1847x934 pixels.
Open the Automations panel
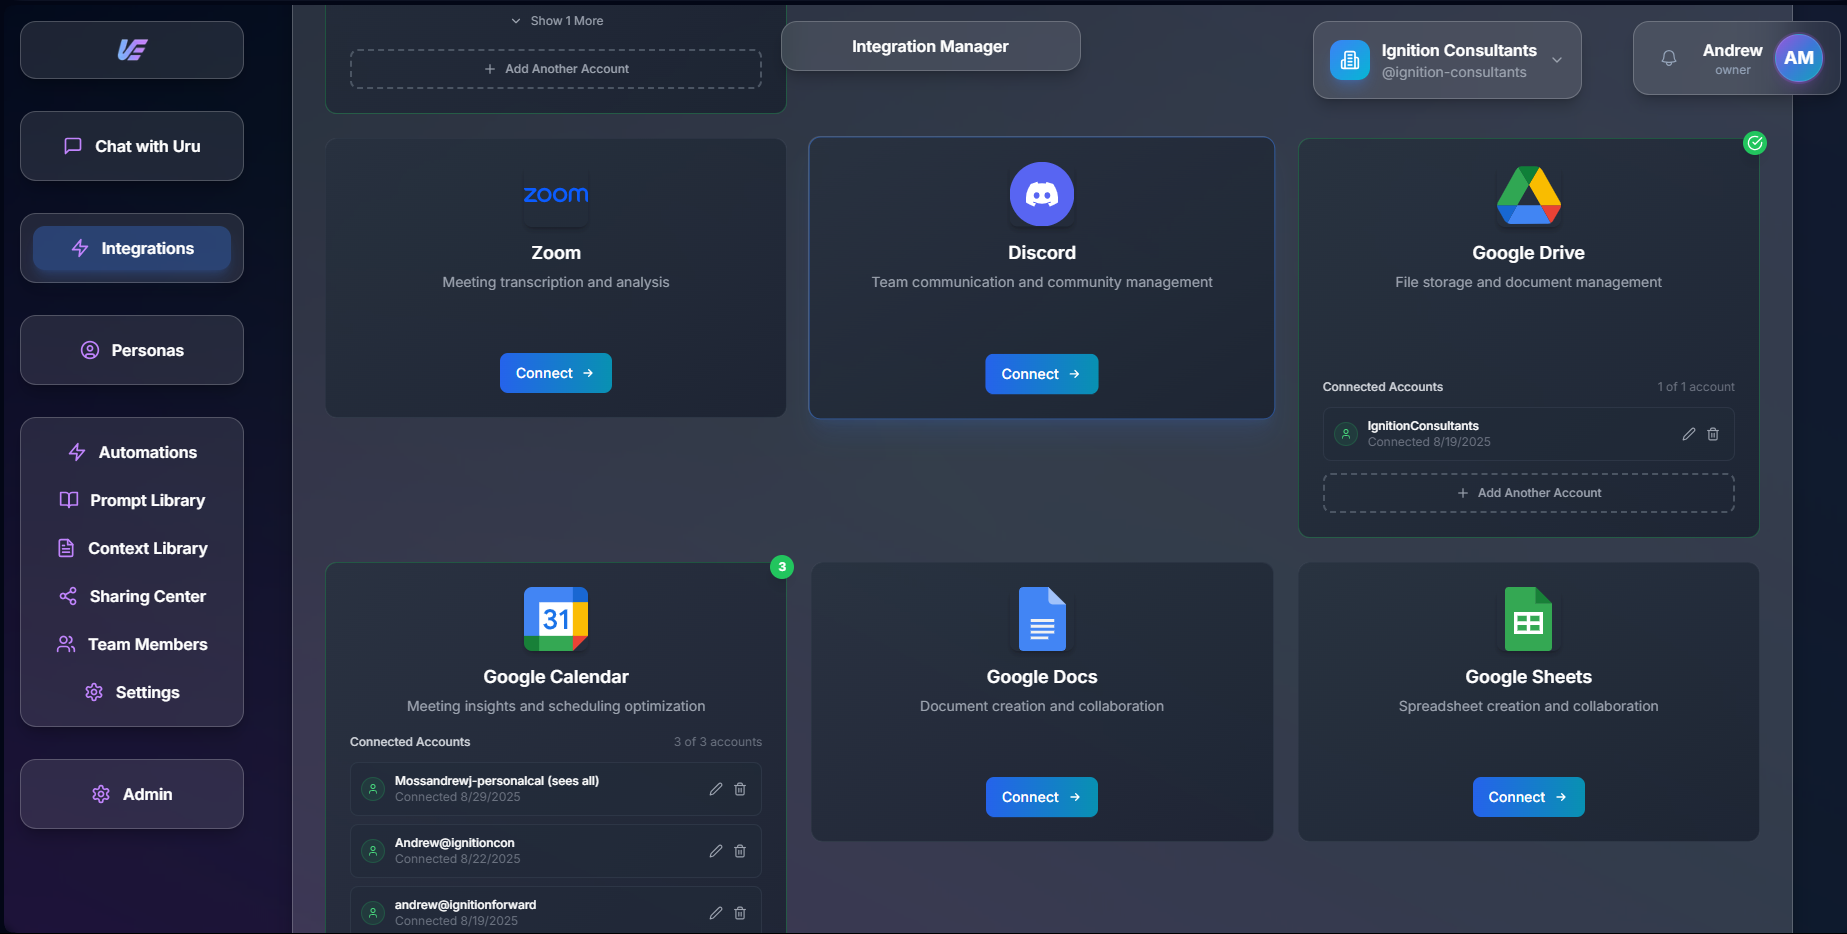coord(131,452)
